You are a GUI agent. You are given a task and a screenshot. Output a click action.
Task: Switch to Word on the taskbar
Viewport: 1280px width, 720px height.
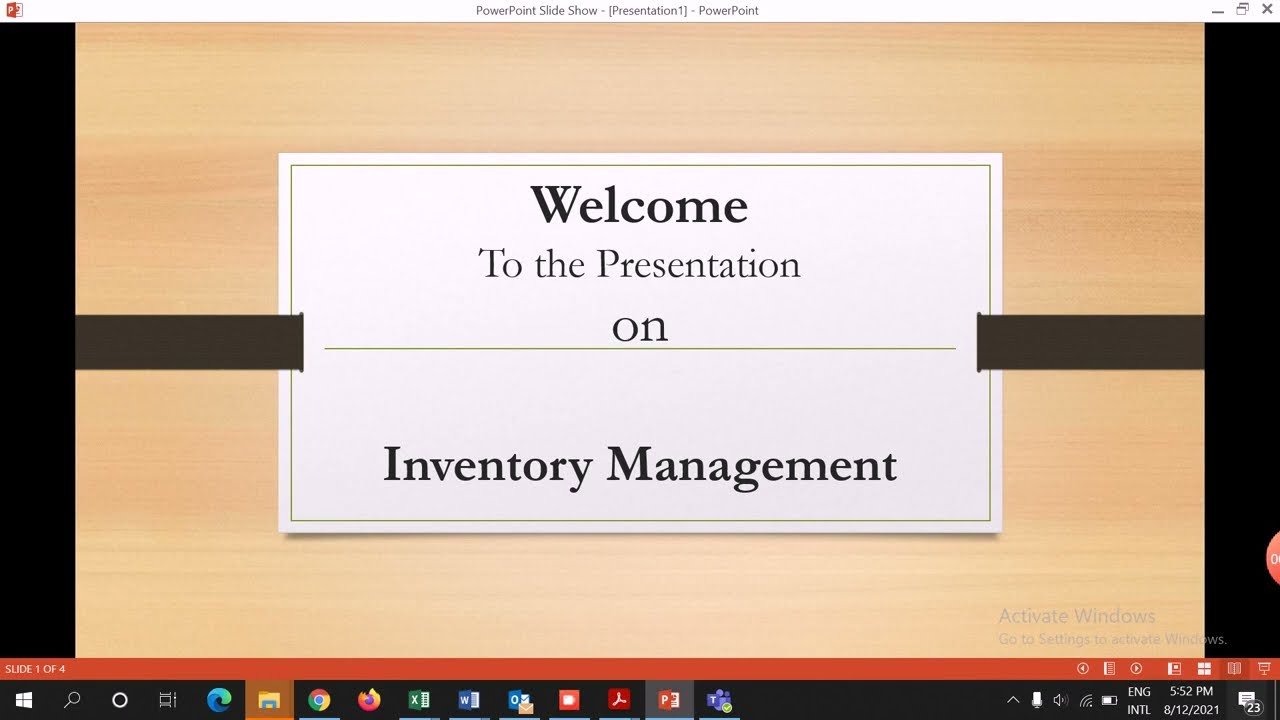469,700
